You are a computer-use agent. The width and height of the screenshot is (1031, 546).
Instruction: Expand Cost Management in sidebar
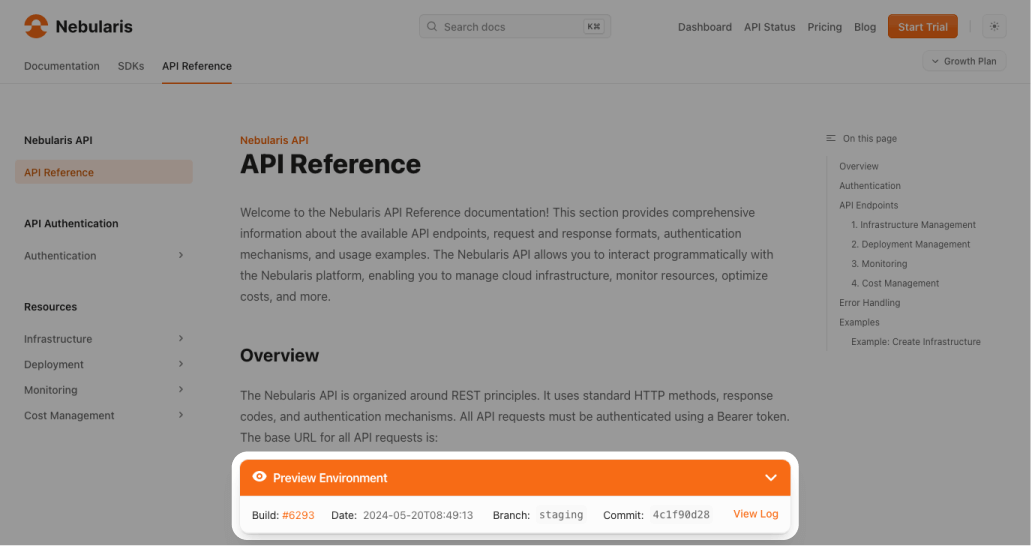click(x=181, y=415)
